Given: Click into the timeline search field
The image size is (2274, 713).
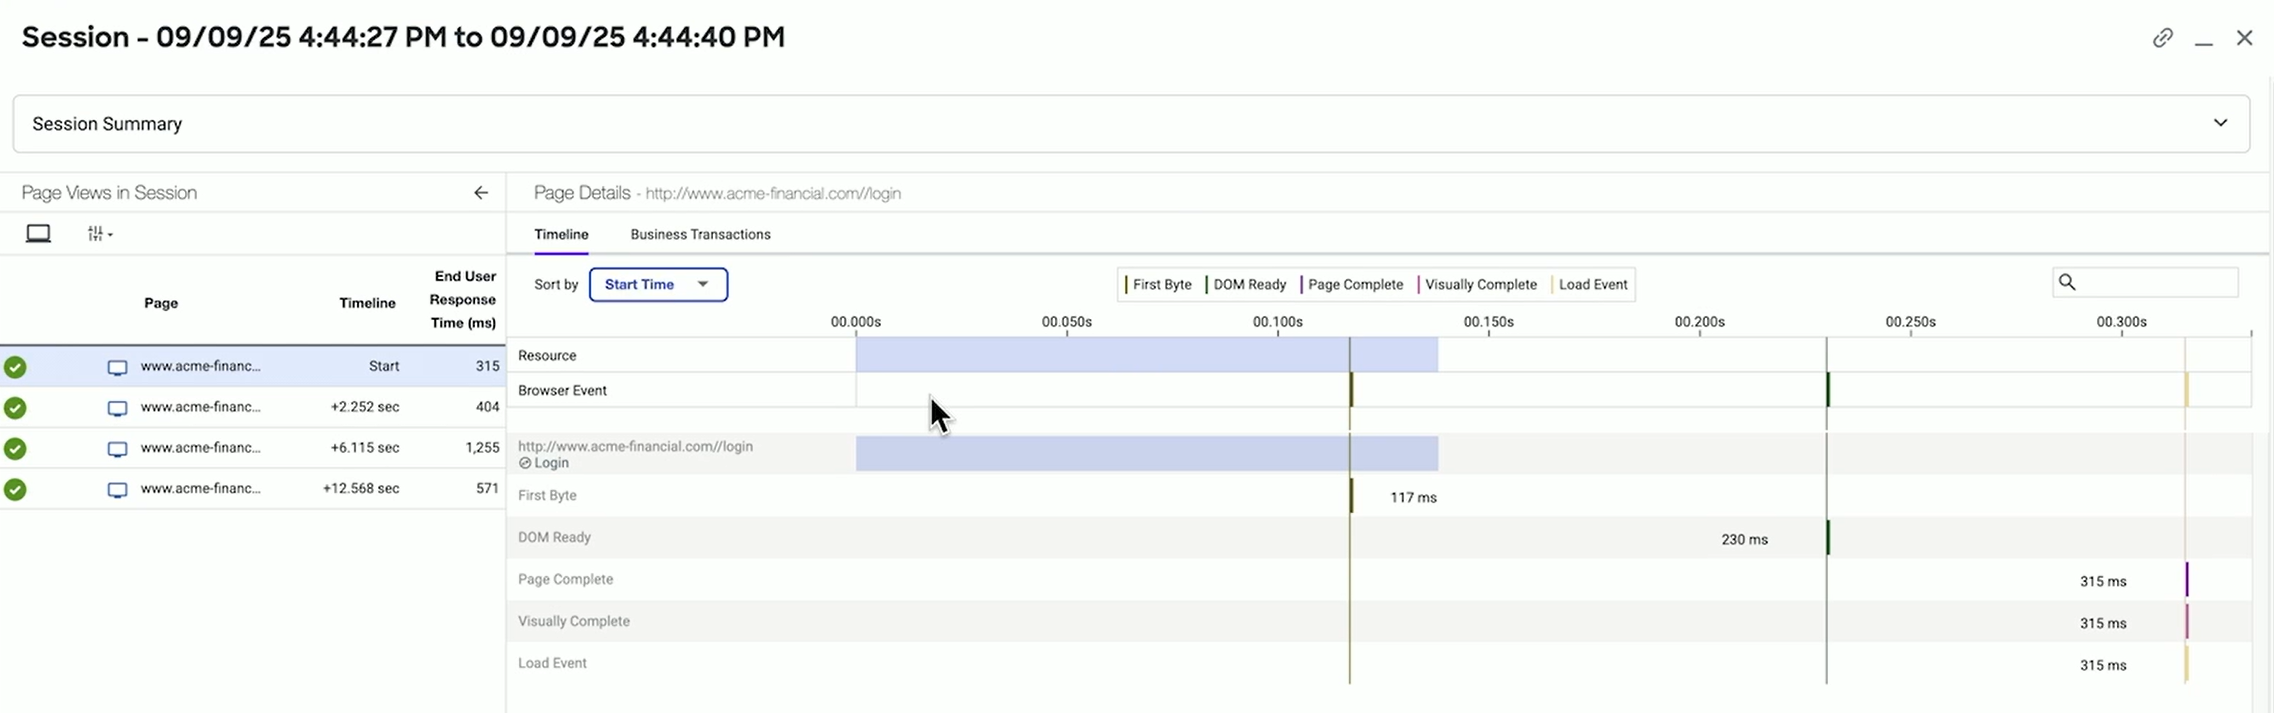Looking at the screenshot, I should point(2155,283).
